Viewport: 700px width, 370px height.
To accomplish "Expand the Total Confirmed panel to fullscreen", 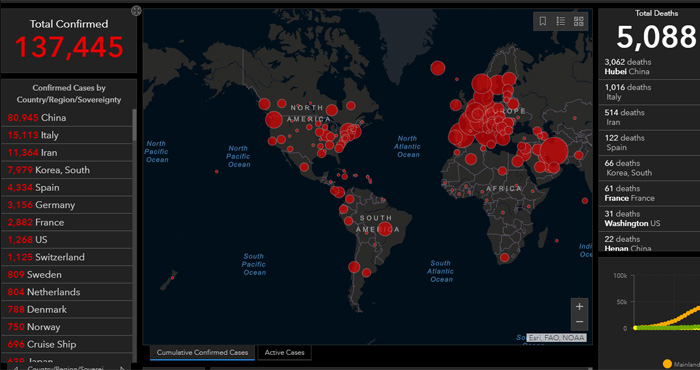I will tap(136, 11).
